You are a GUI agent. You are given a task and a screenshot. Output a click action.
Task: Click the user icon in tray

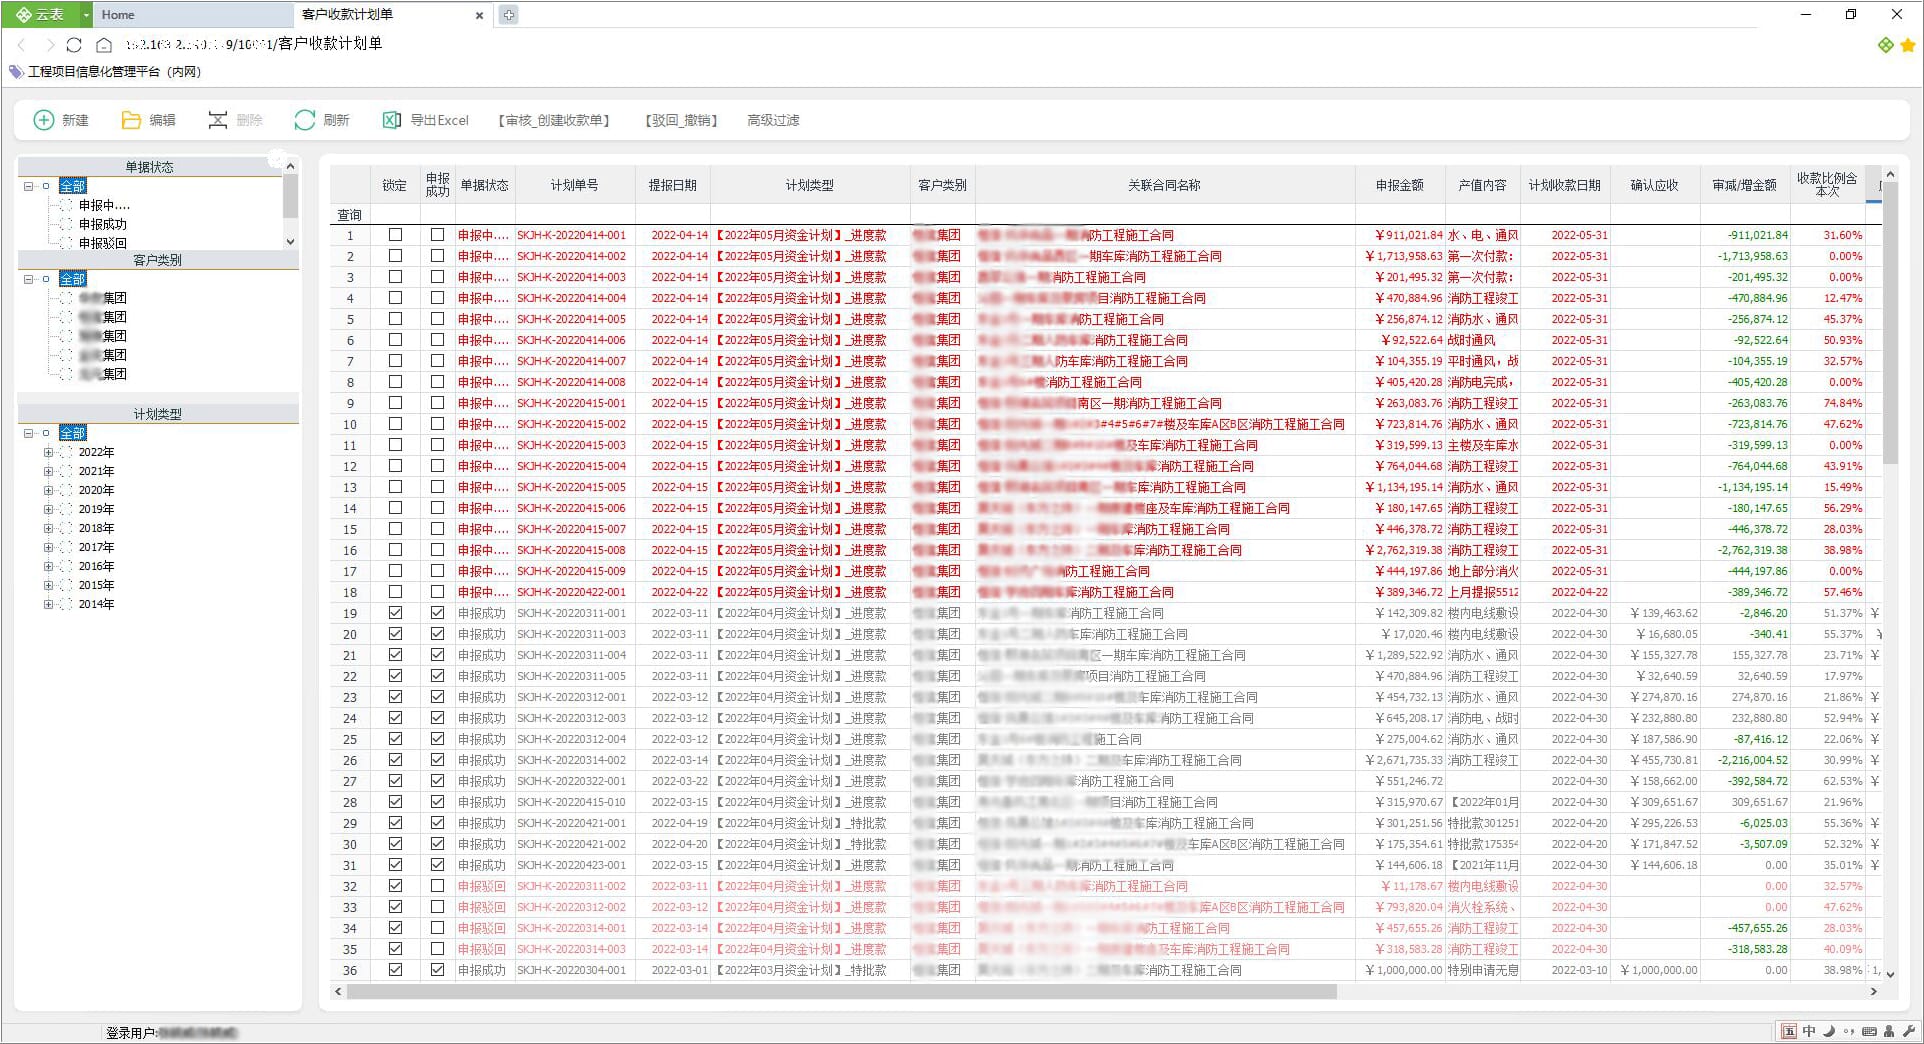[x=1888, y=1031]
